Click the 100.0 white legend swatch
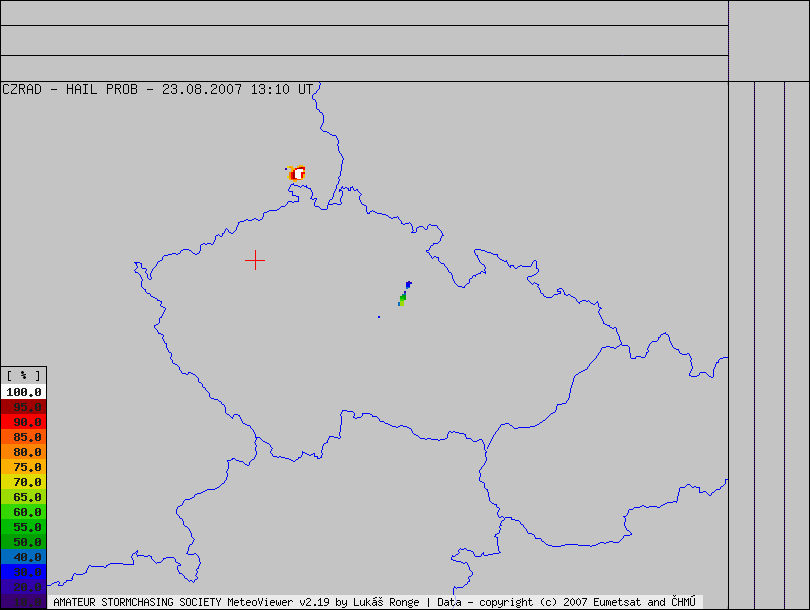Screen dimensions: 810x610 23,392
